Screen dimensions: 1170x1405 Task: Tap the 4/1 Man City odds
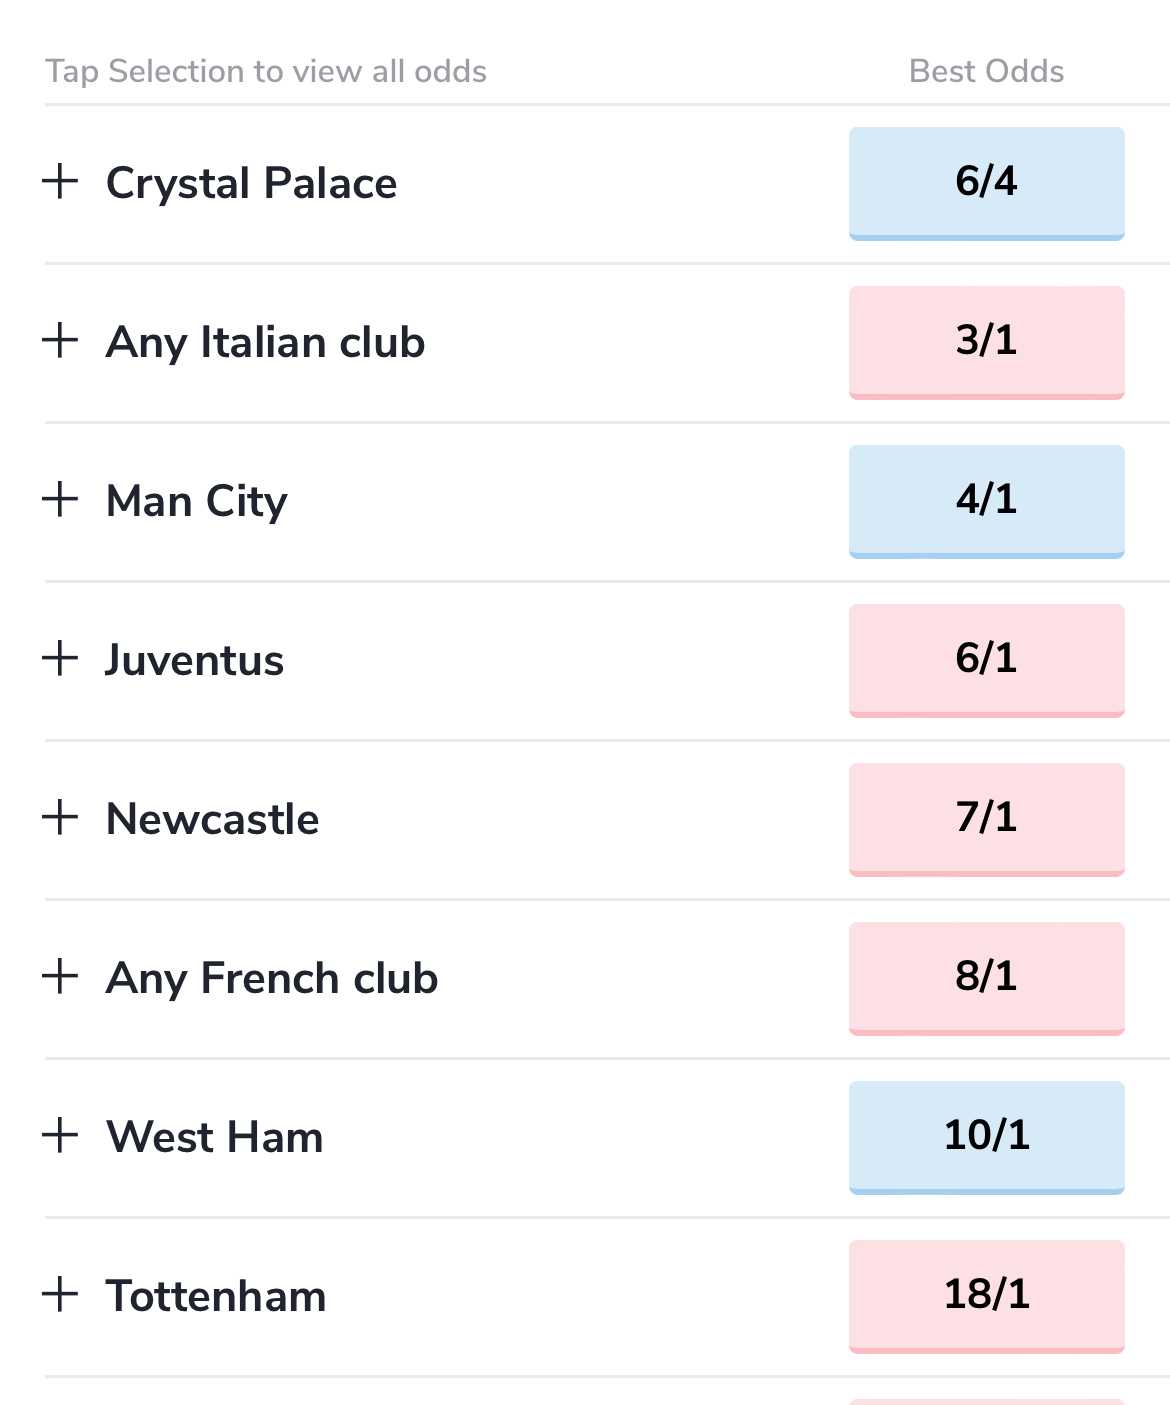(x=986, y=501)
